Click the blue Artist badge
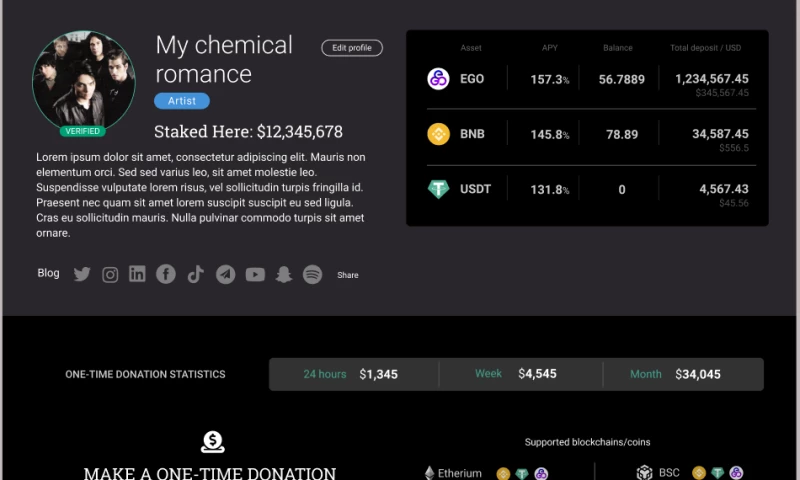This screenshot has height=480, width=800. (x=182, y=101)
